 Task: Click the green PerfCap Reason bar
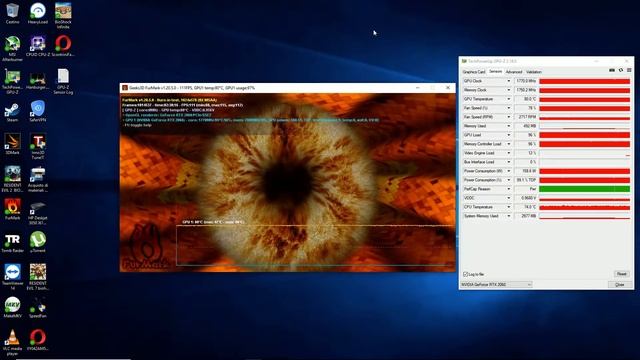(x=584, y=189)
